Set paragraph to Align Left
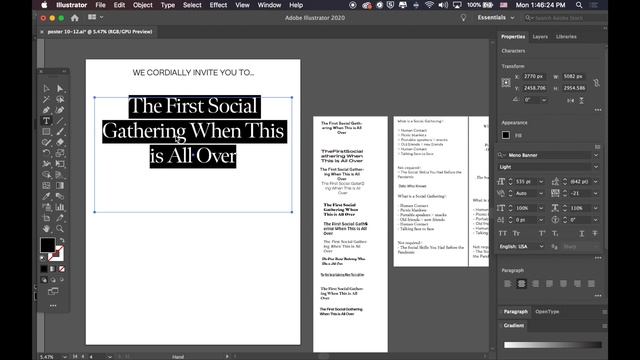Screen dimensions: 640x360 click(507, 284)
